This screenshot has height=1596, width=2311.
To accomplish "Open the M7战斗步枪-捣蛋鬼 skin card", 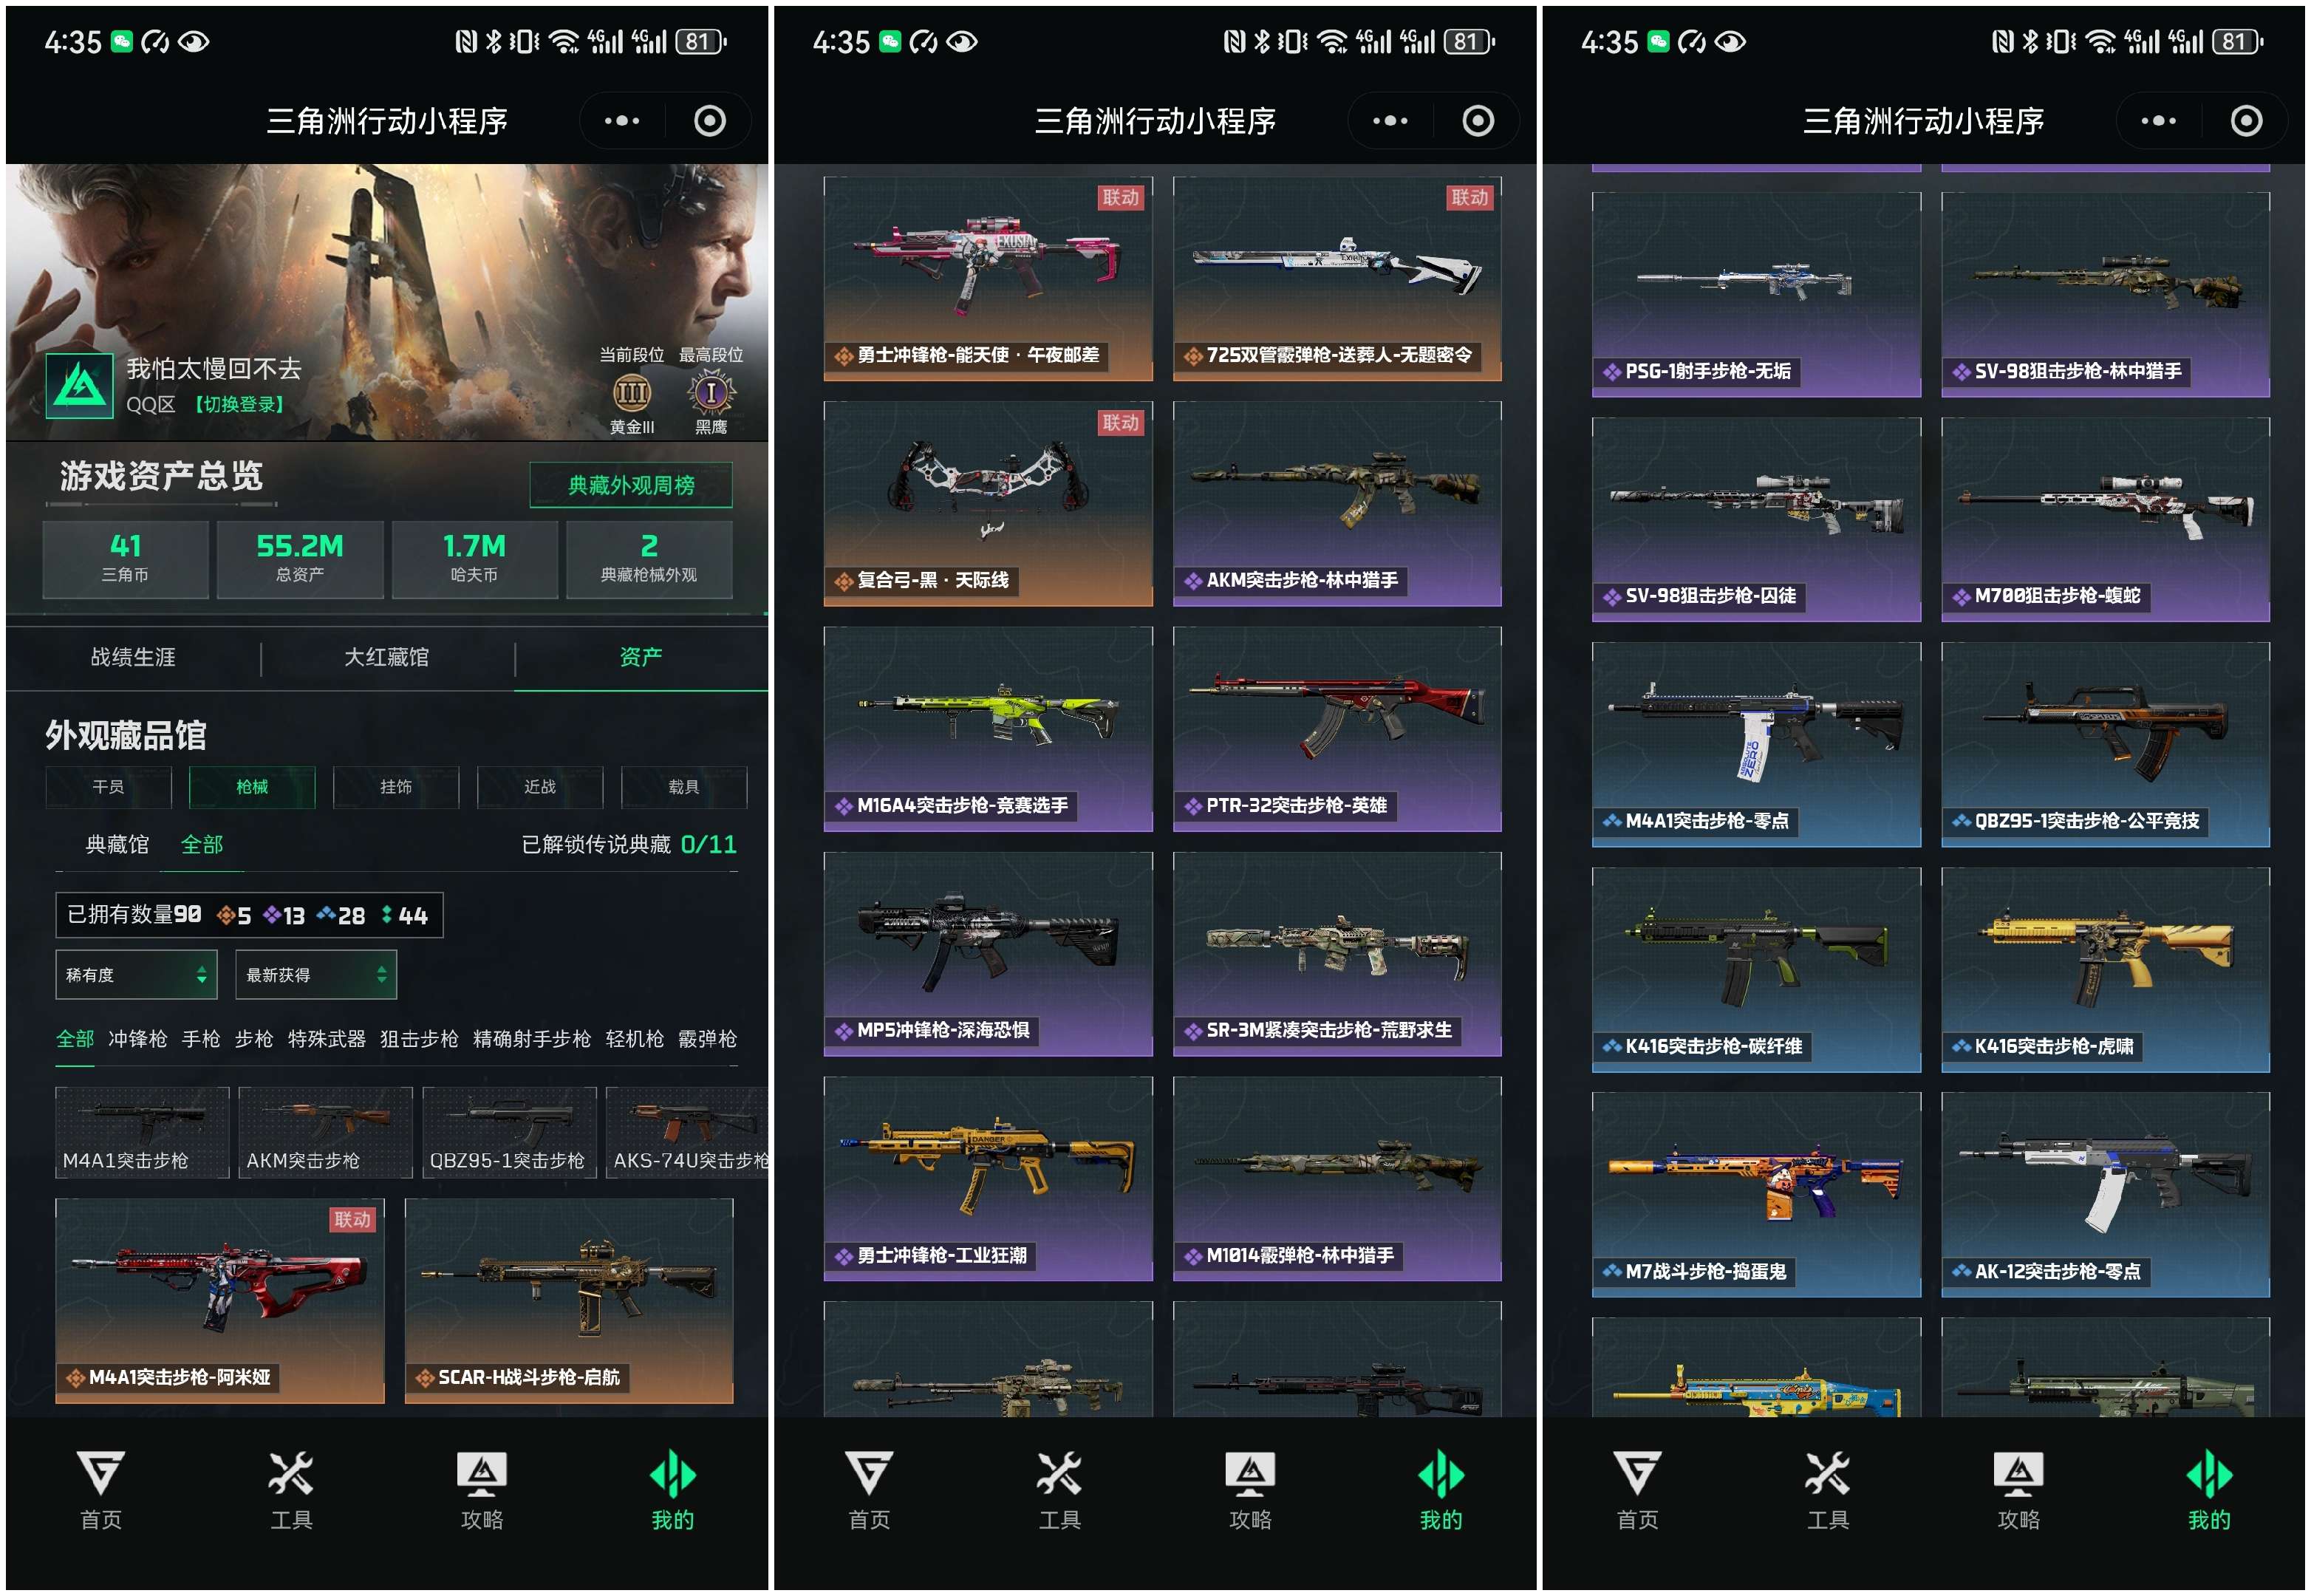I will [1756, 1195].
